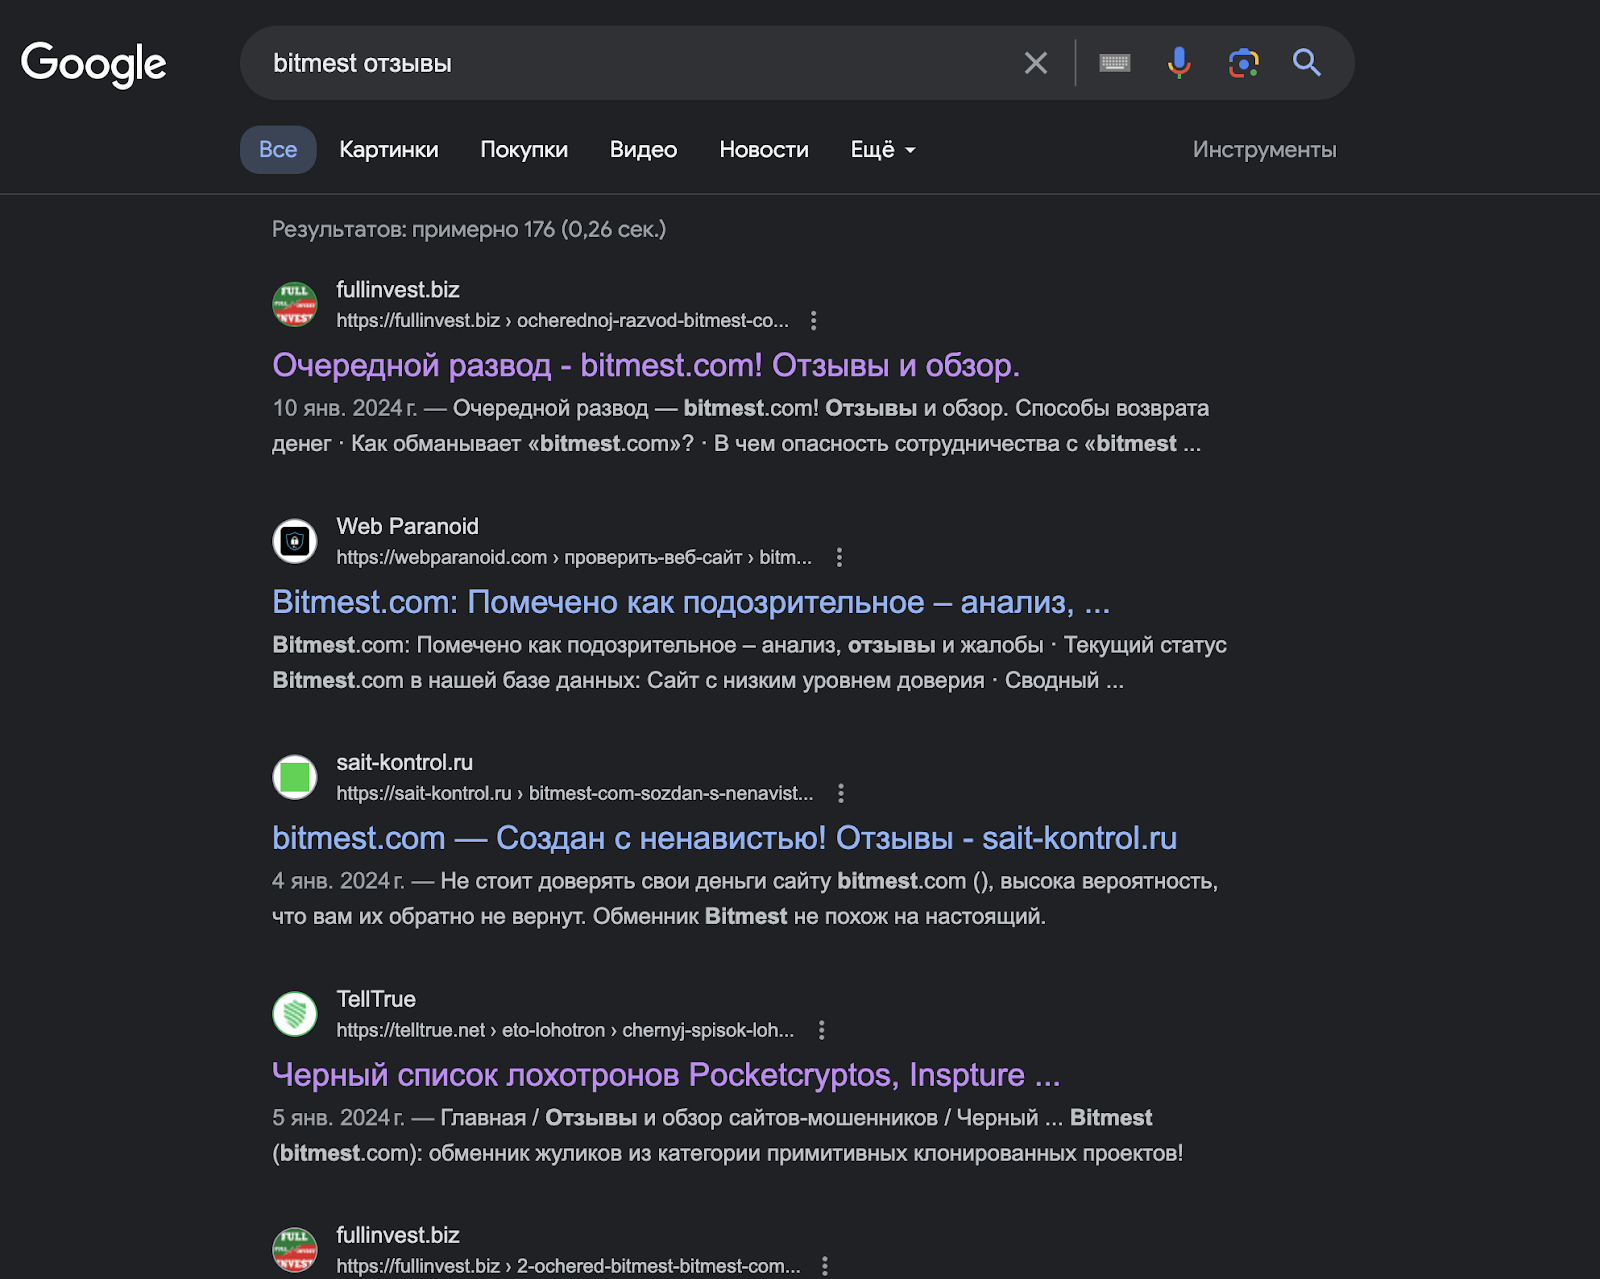Click sait-kontrol.ru green favicon
1600x1279 pixels.
295,777
